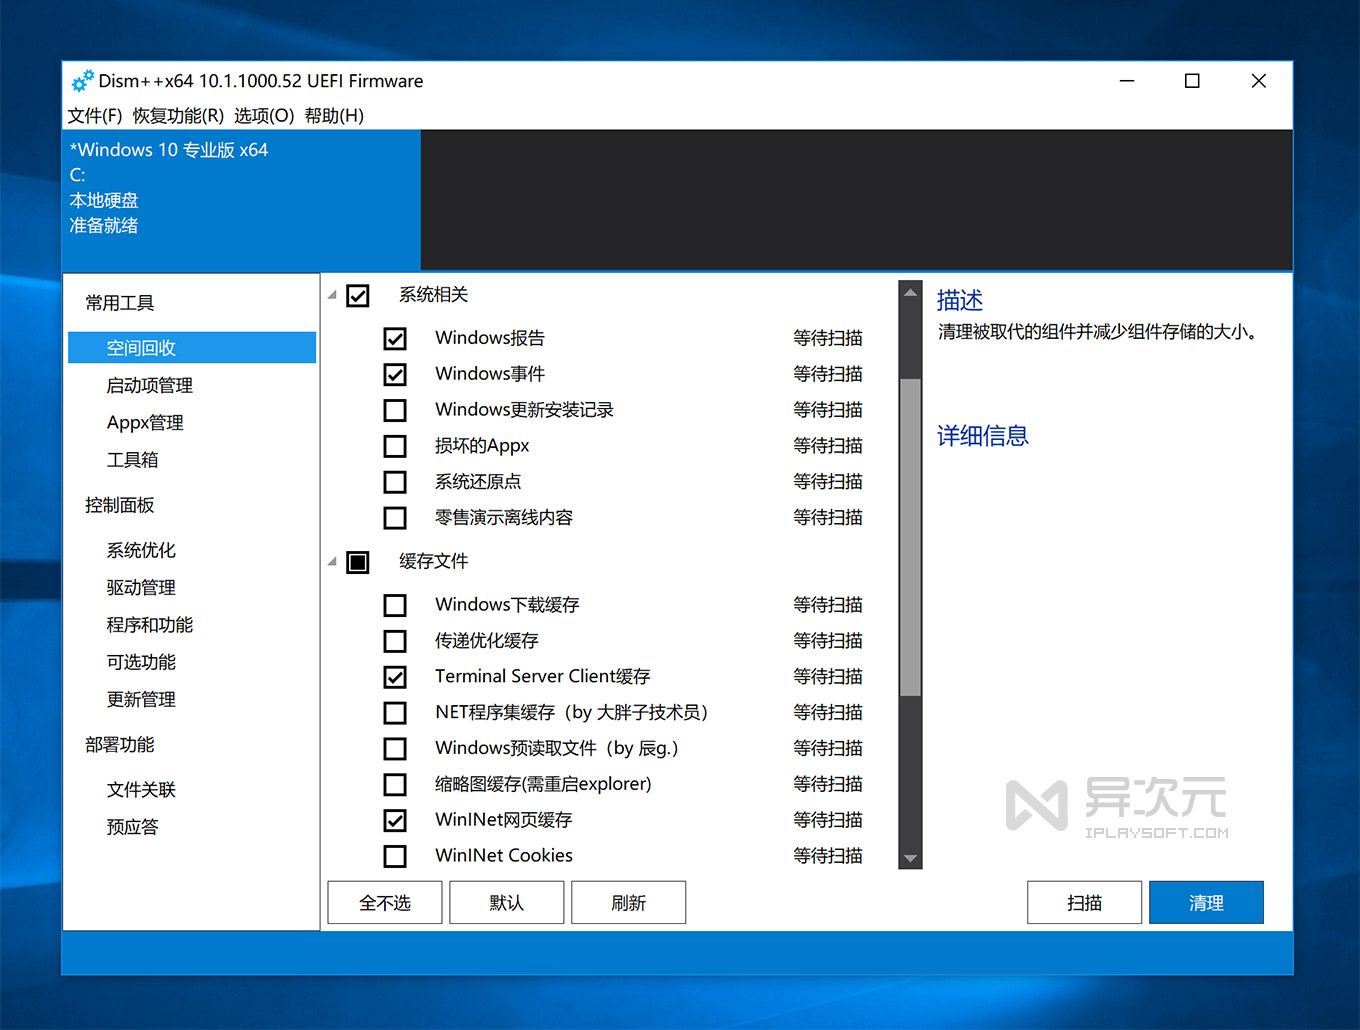Open the 恢复功能(R) menu
The image size is (1360, 1030).
(178, 116)
